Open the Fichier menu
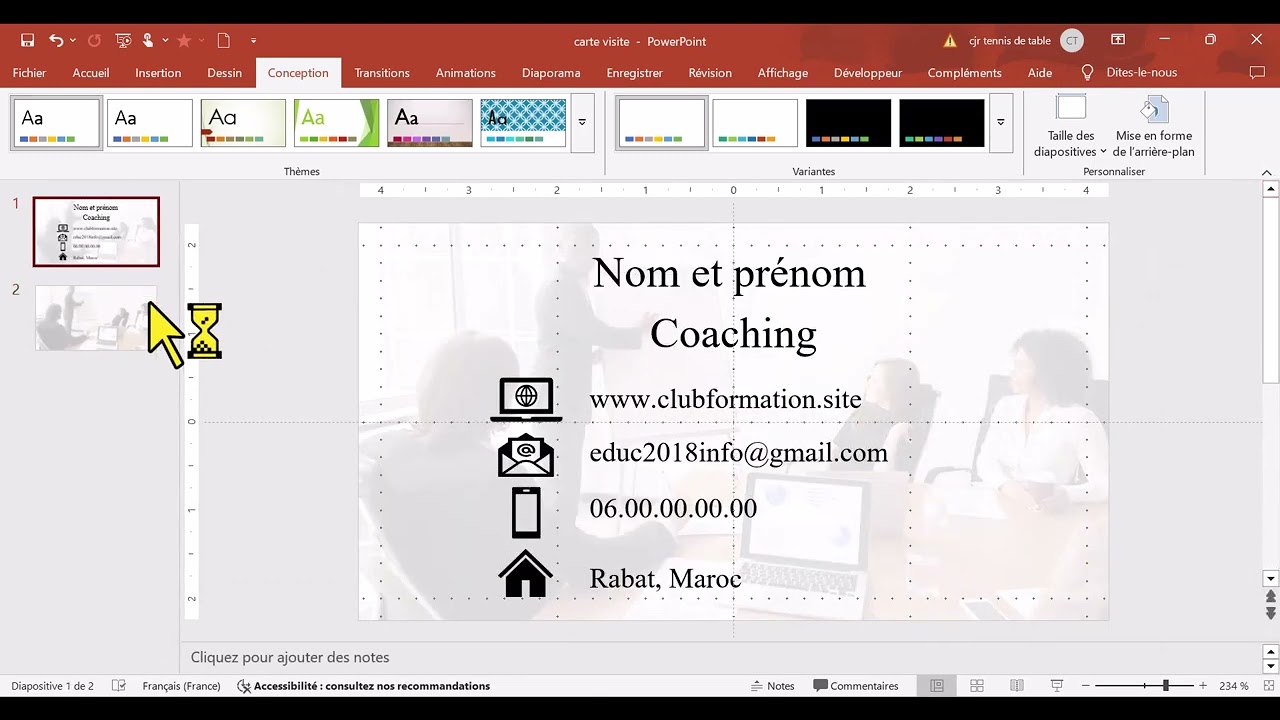The width and height of the screenshot is (1280, 720). point(29,72)
